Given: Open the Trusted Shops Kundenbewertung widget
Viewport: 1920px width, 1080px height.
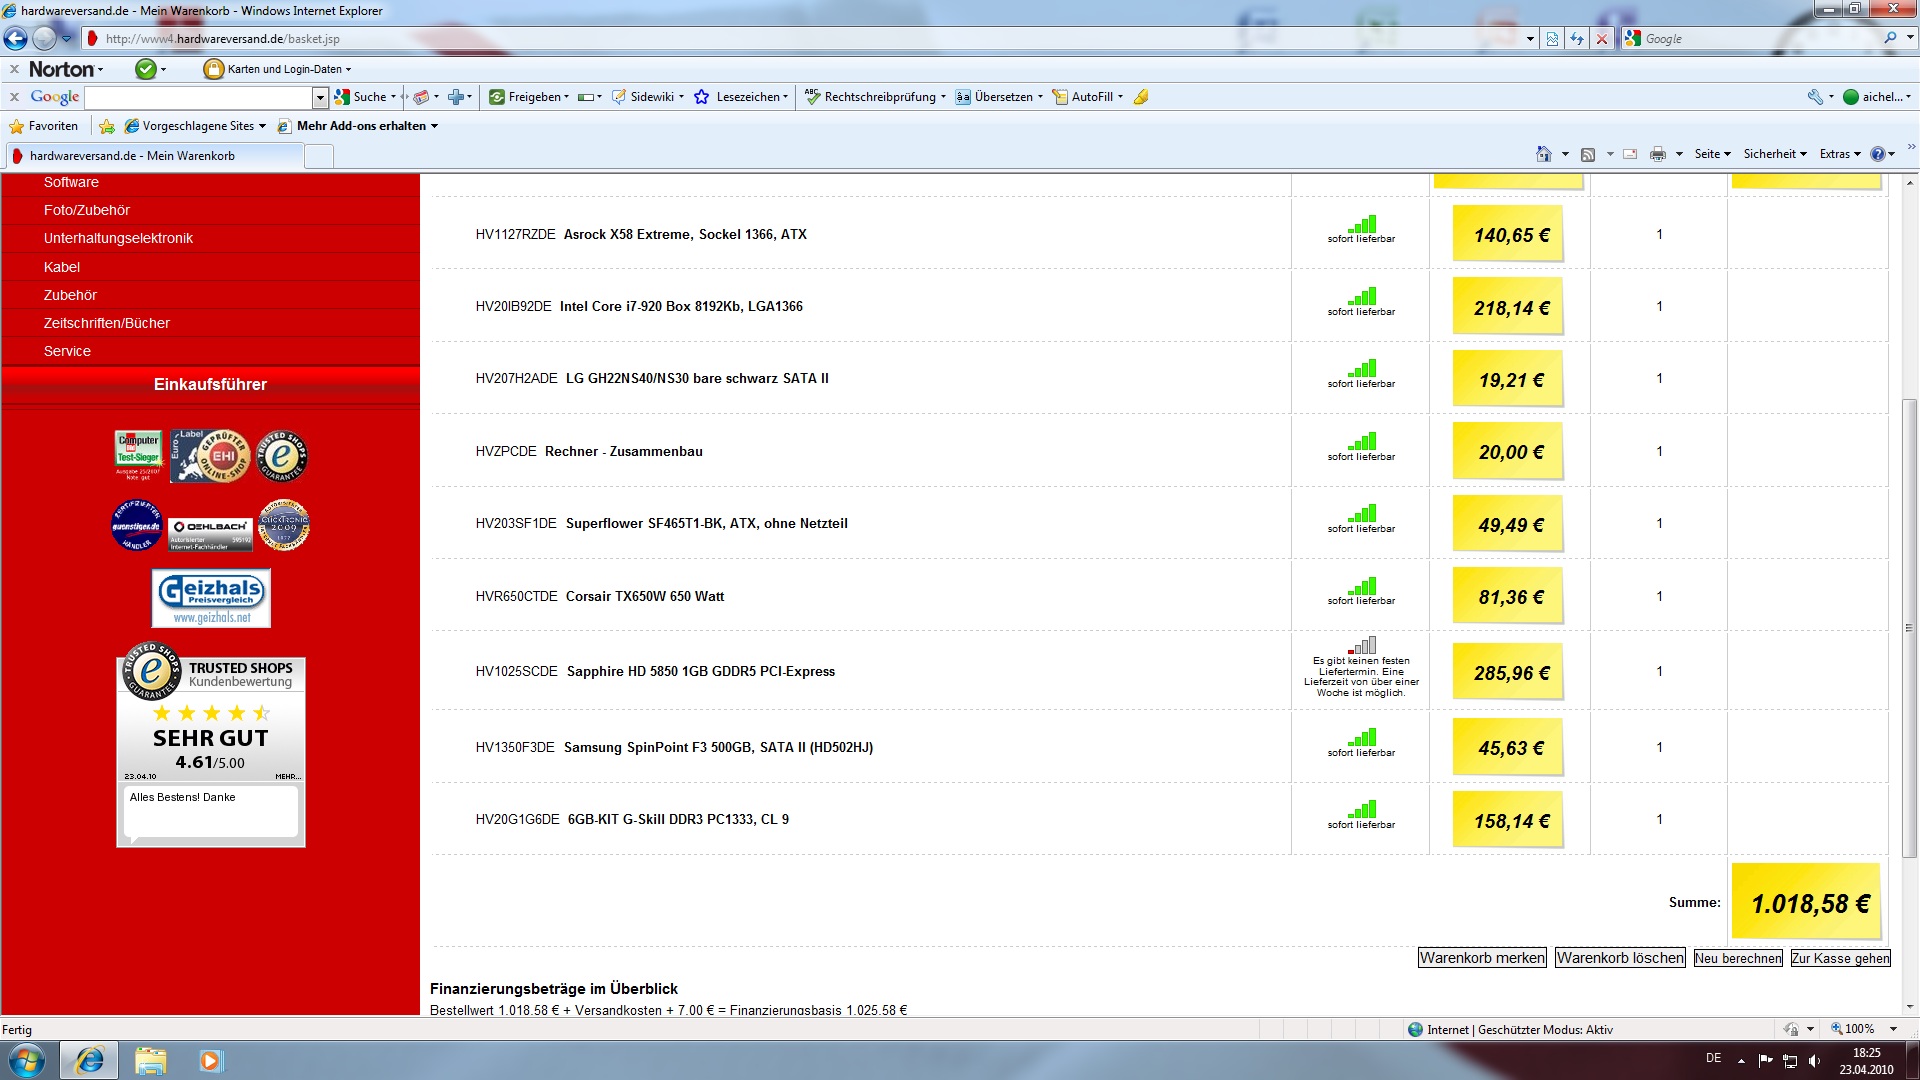Looking at the screenshot, I should pos(211,745).
